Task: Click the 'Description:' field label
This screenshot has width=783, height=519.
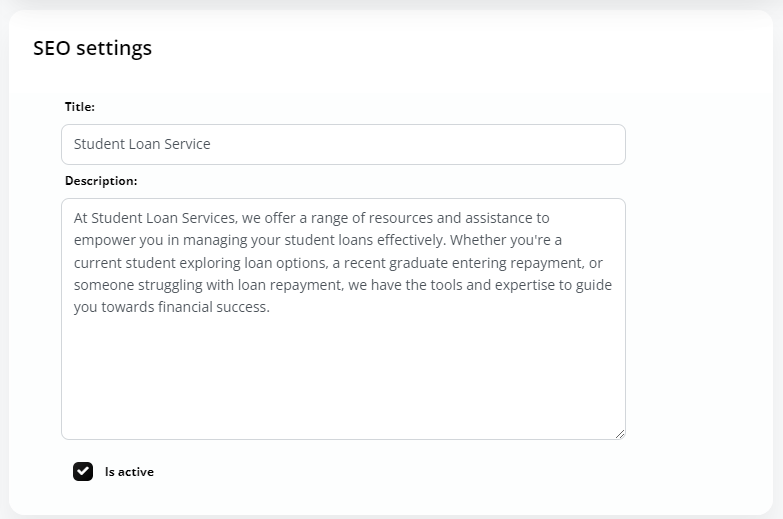Action: click(101, 181)
